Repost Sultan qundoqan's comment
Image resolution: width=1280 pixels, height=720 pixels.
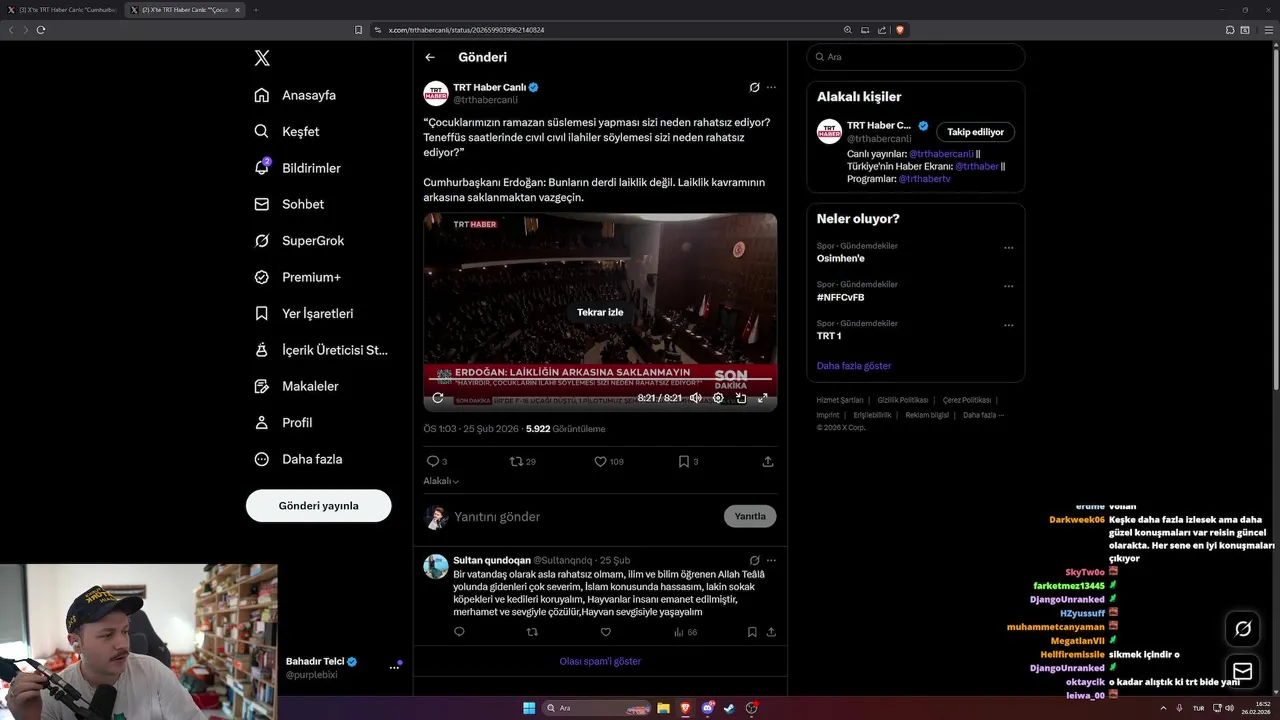(532, 632)
